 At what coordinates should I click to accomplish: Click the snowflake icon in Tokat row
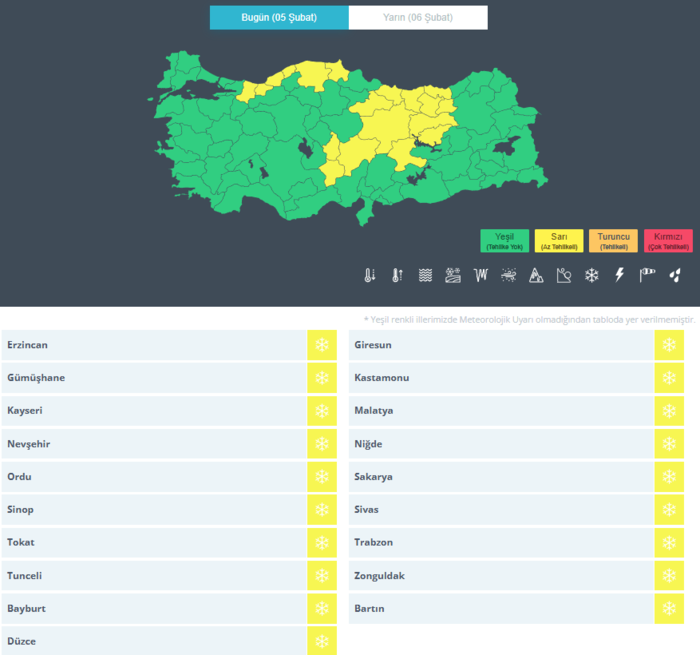coord(322,542)
